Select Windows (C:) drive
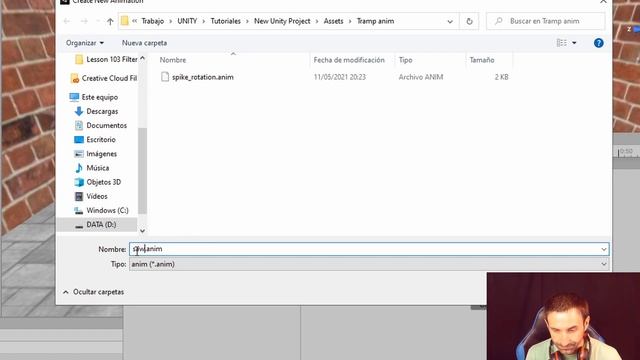This screenshot has height=360, width=640. pyautogui.click(x=101, y=211)
